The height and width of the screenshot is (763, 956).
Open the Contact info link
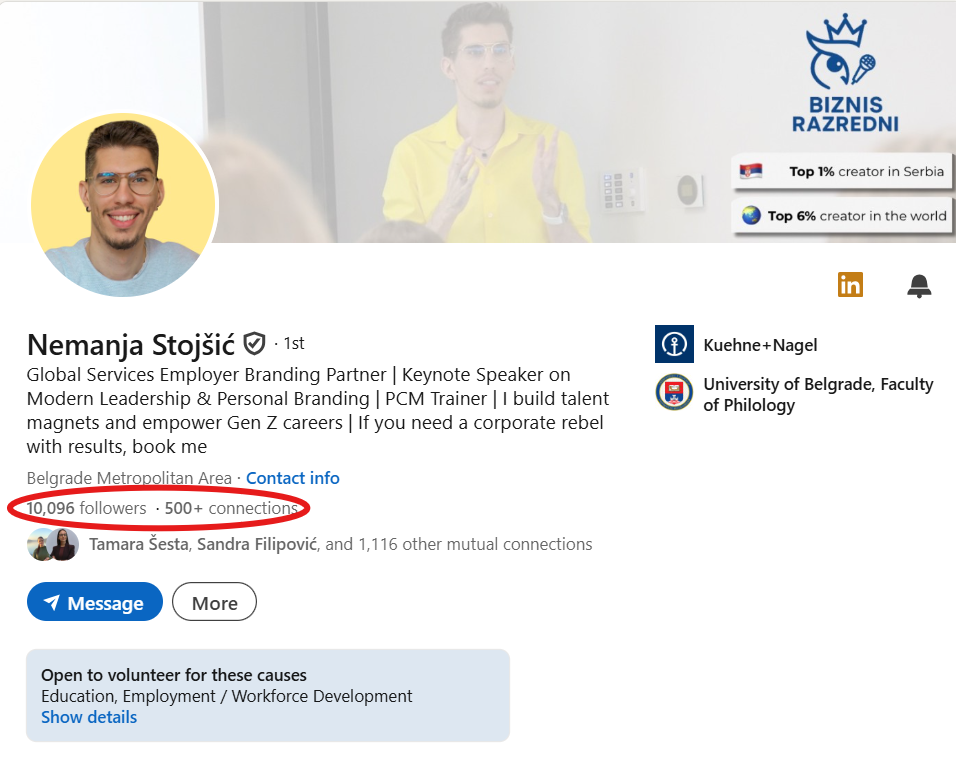point(293,478)
